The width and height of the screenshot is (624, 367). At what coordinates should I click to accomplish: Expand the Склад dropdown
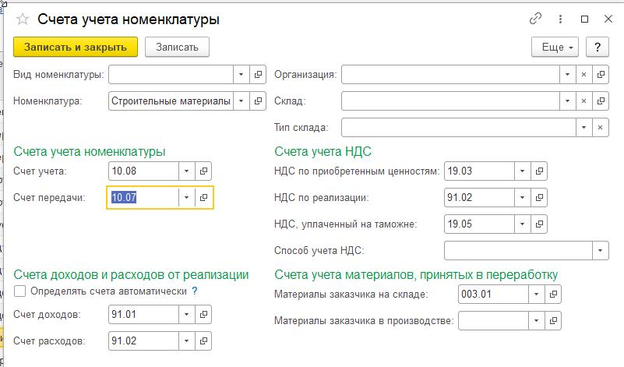567,101
